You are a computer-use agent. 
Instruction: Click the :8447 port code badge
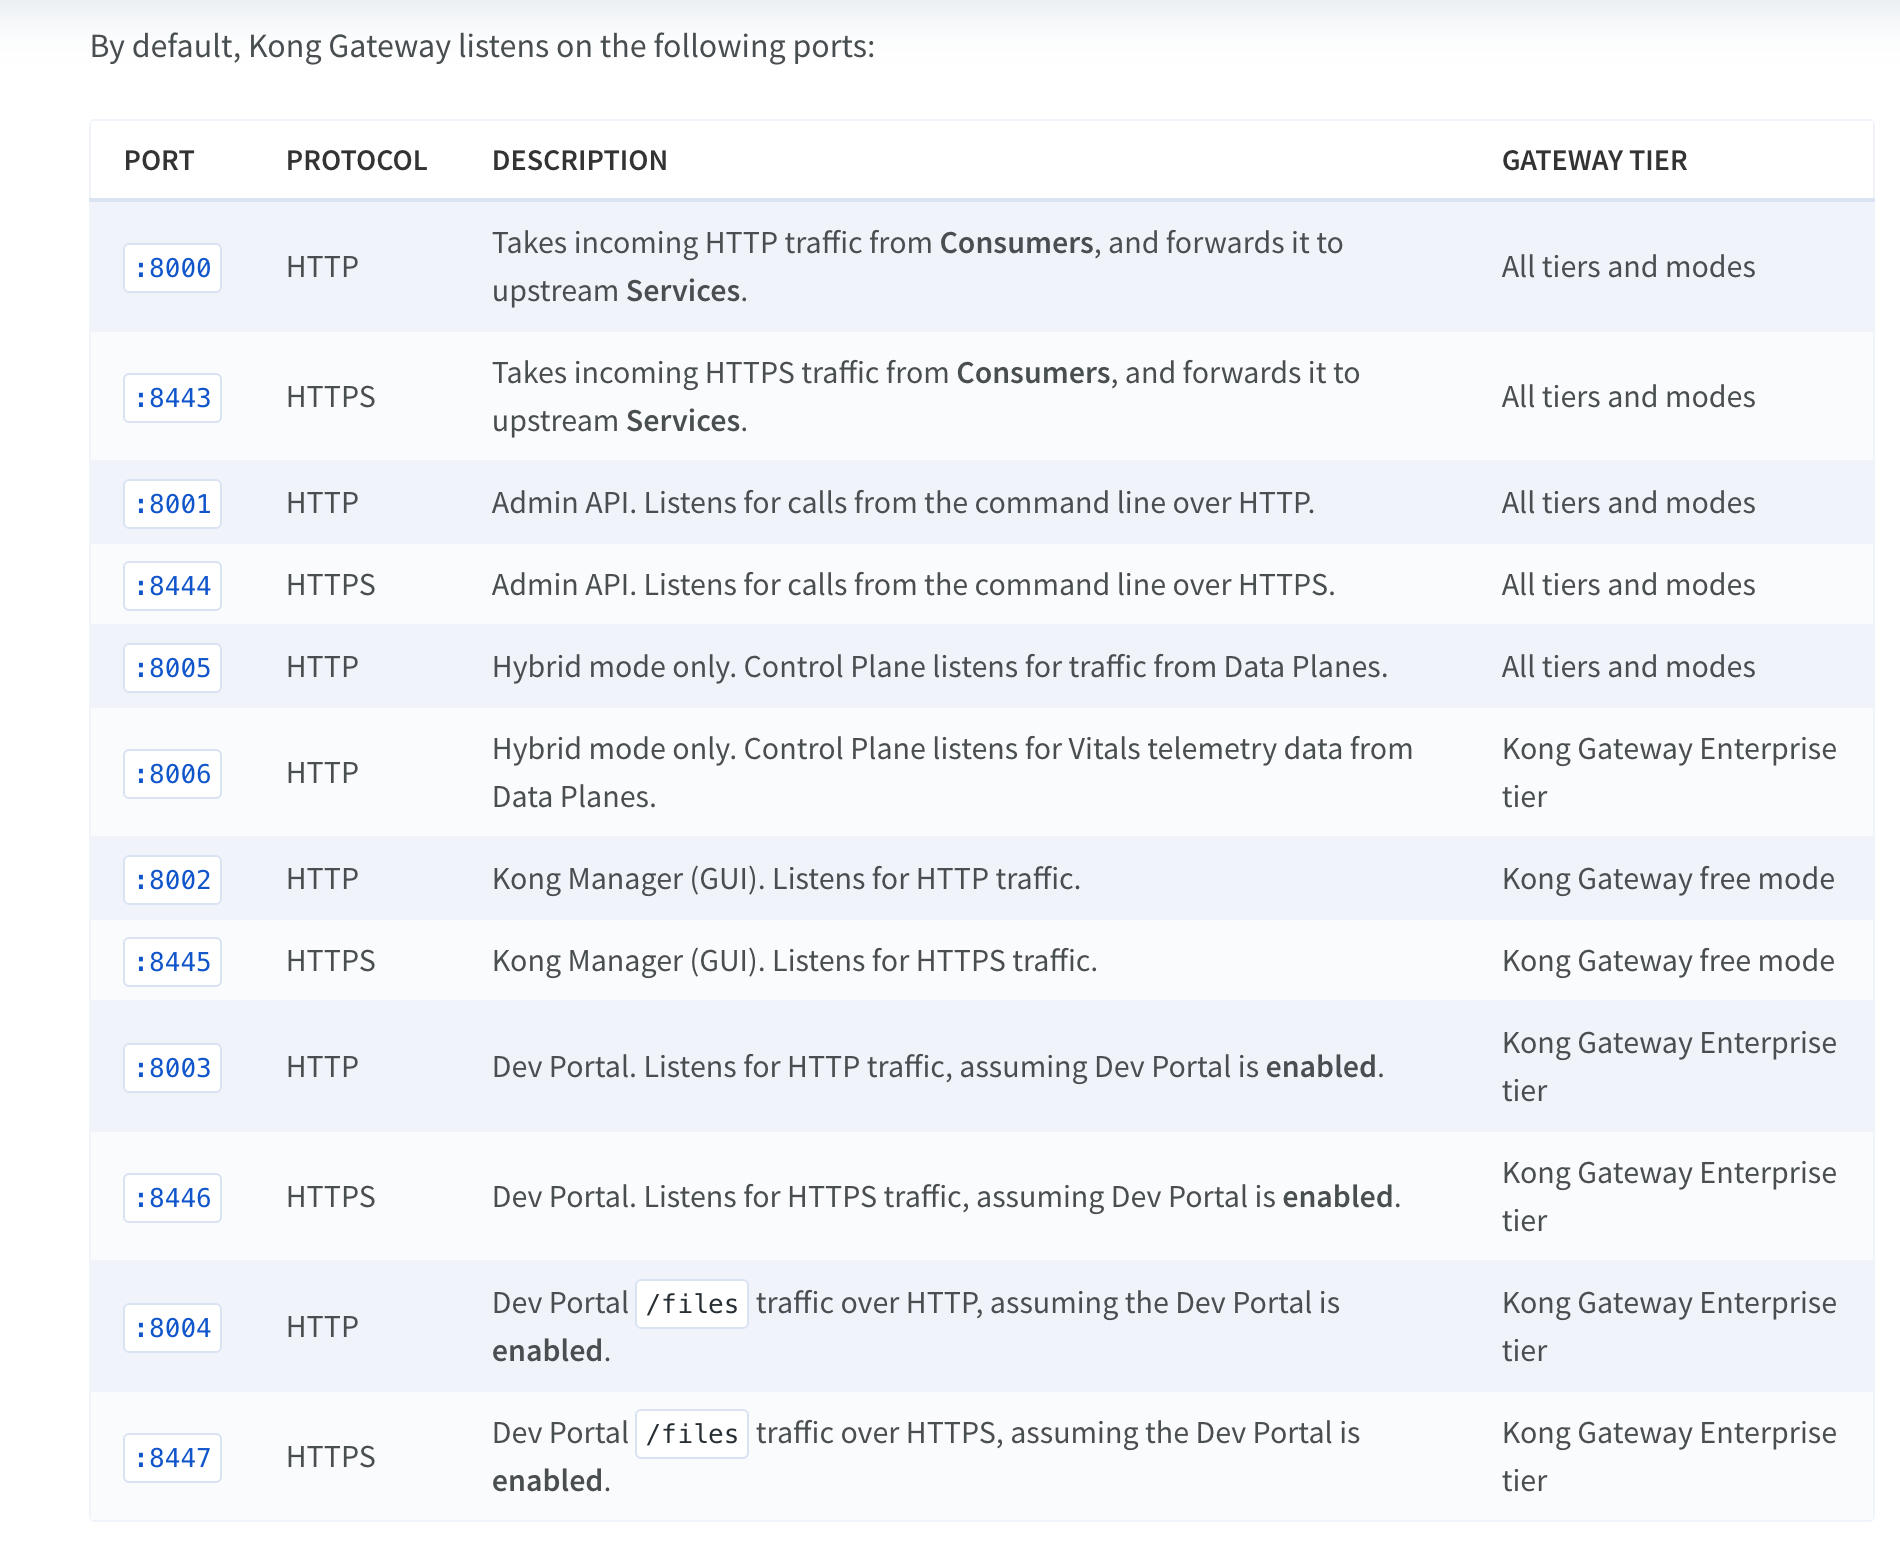pyautogui.click(x=172, y=1458)
